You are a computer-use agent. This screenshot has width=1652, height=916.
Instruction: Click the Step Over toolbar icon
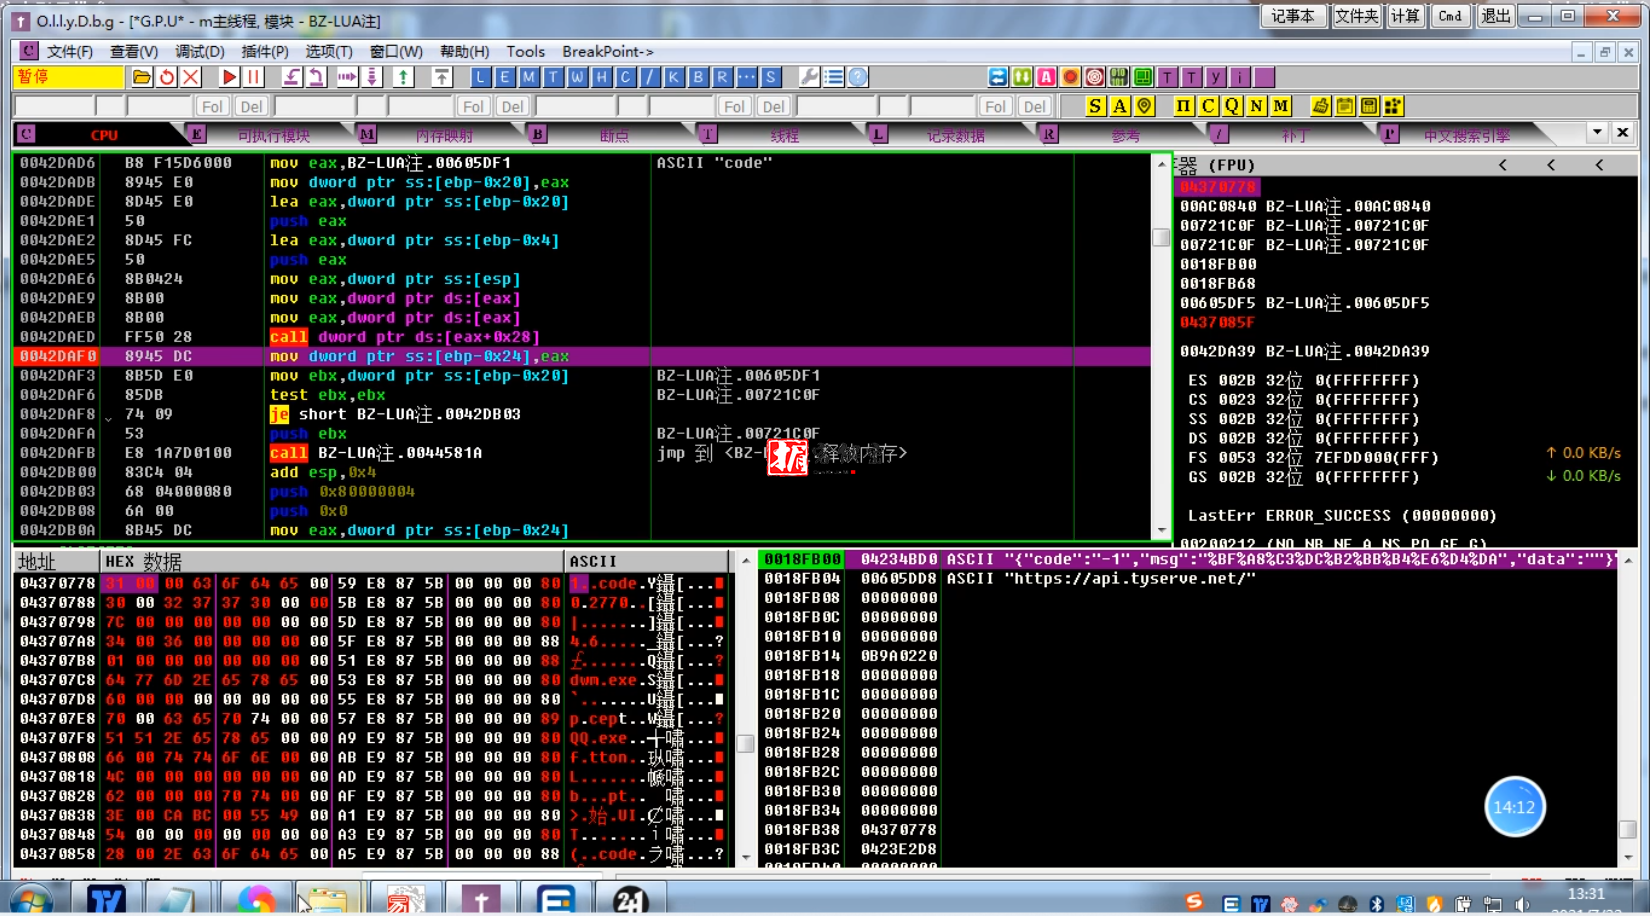coord(316,77)
